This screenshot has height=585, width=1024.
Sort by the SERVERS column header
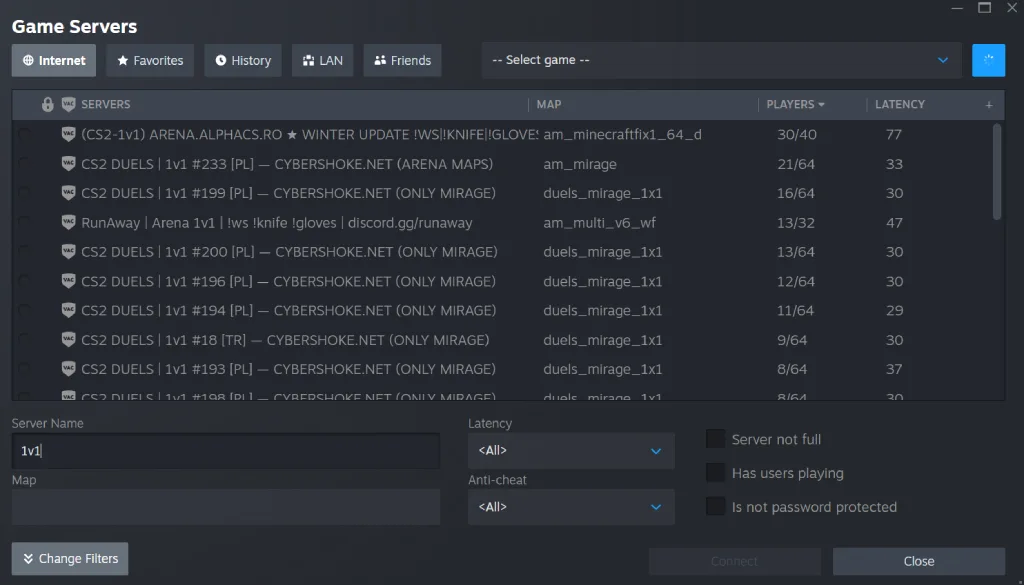pos(106,104)
